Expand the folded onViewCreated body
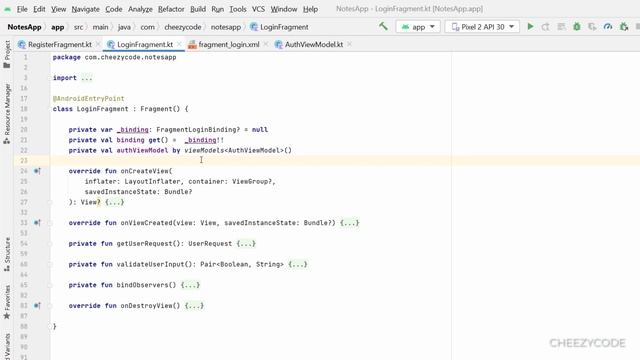 350,223
